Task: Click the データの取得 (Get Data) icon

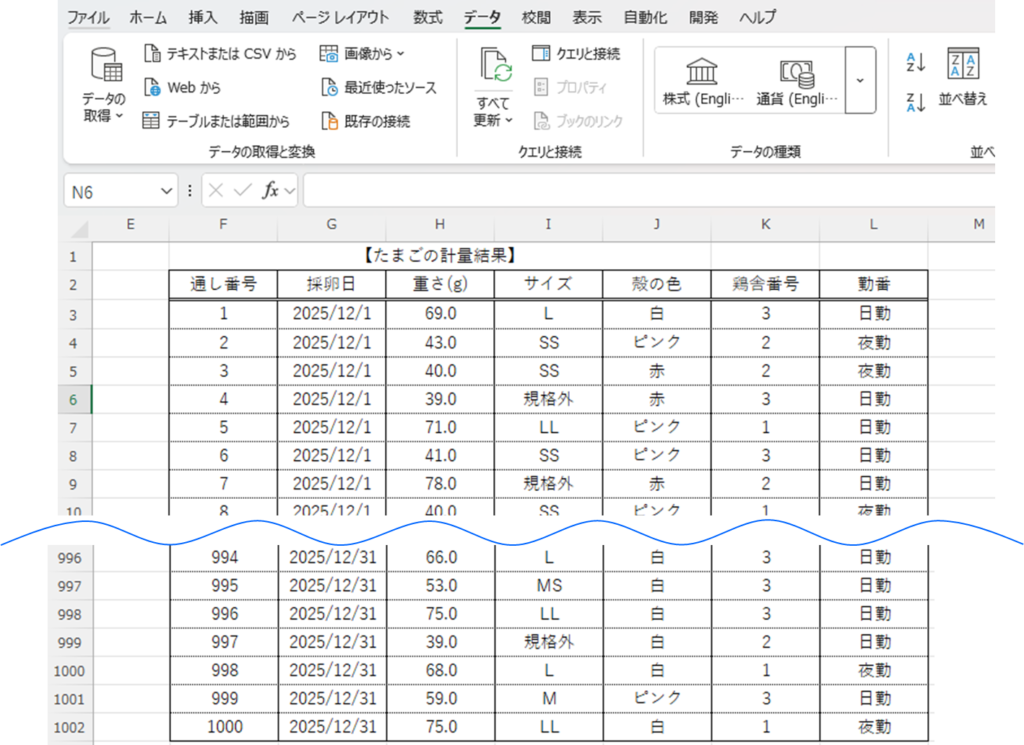Action: [104, 70]
